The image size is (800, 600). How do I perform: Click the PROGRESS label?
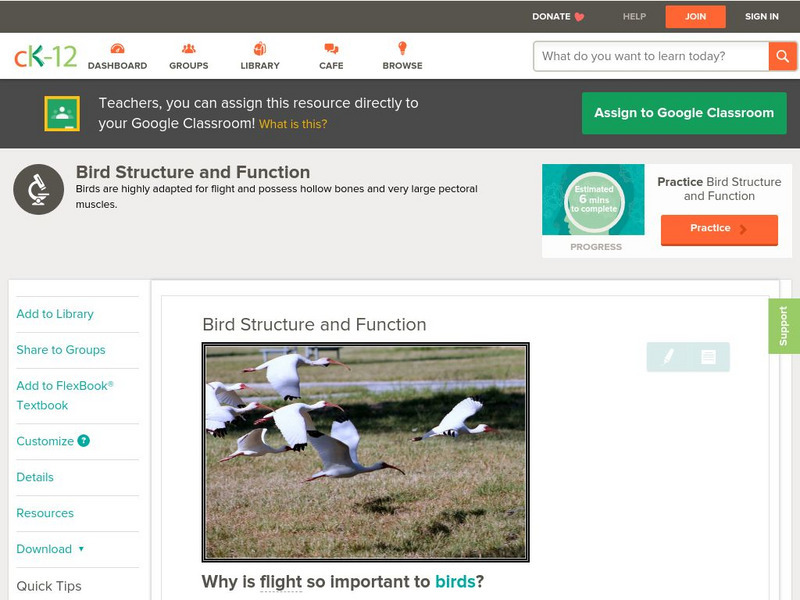coord(596,247)
